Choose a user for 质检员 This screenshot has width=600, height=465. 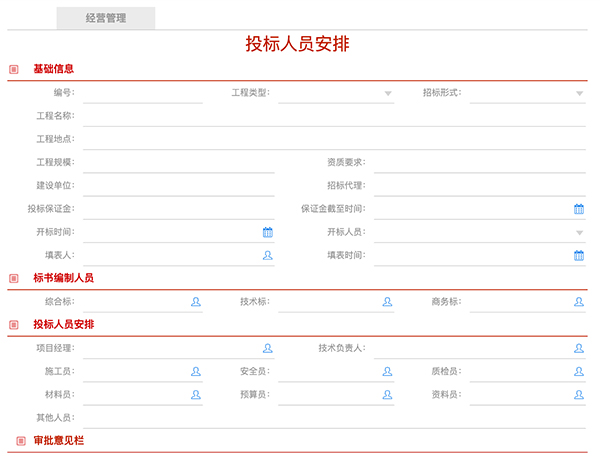579,371
